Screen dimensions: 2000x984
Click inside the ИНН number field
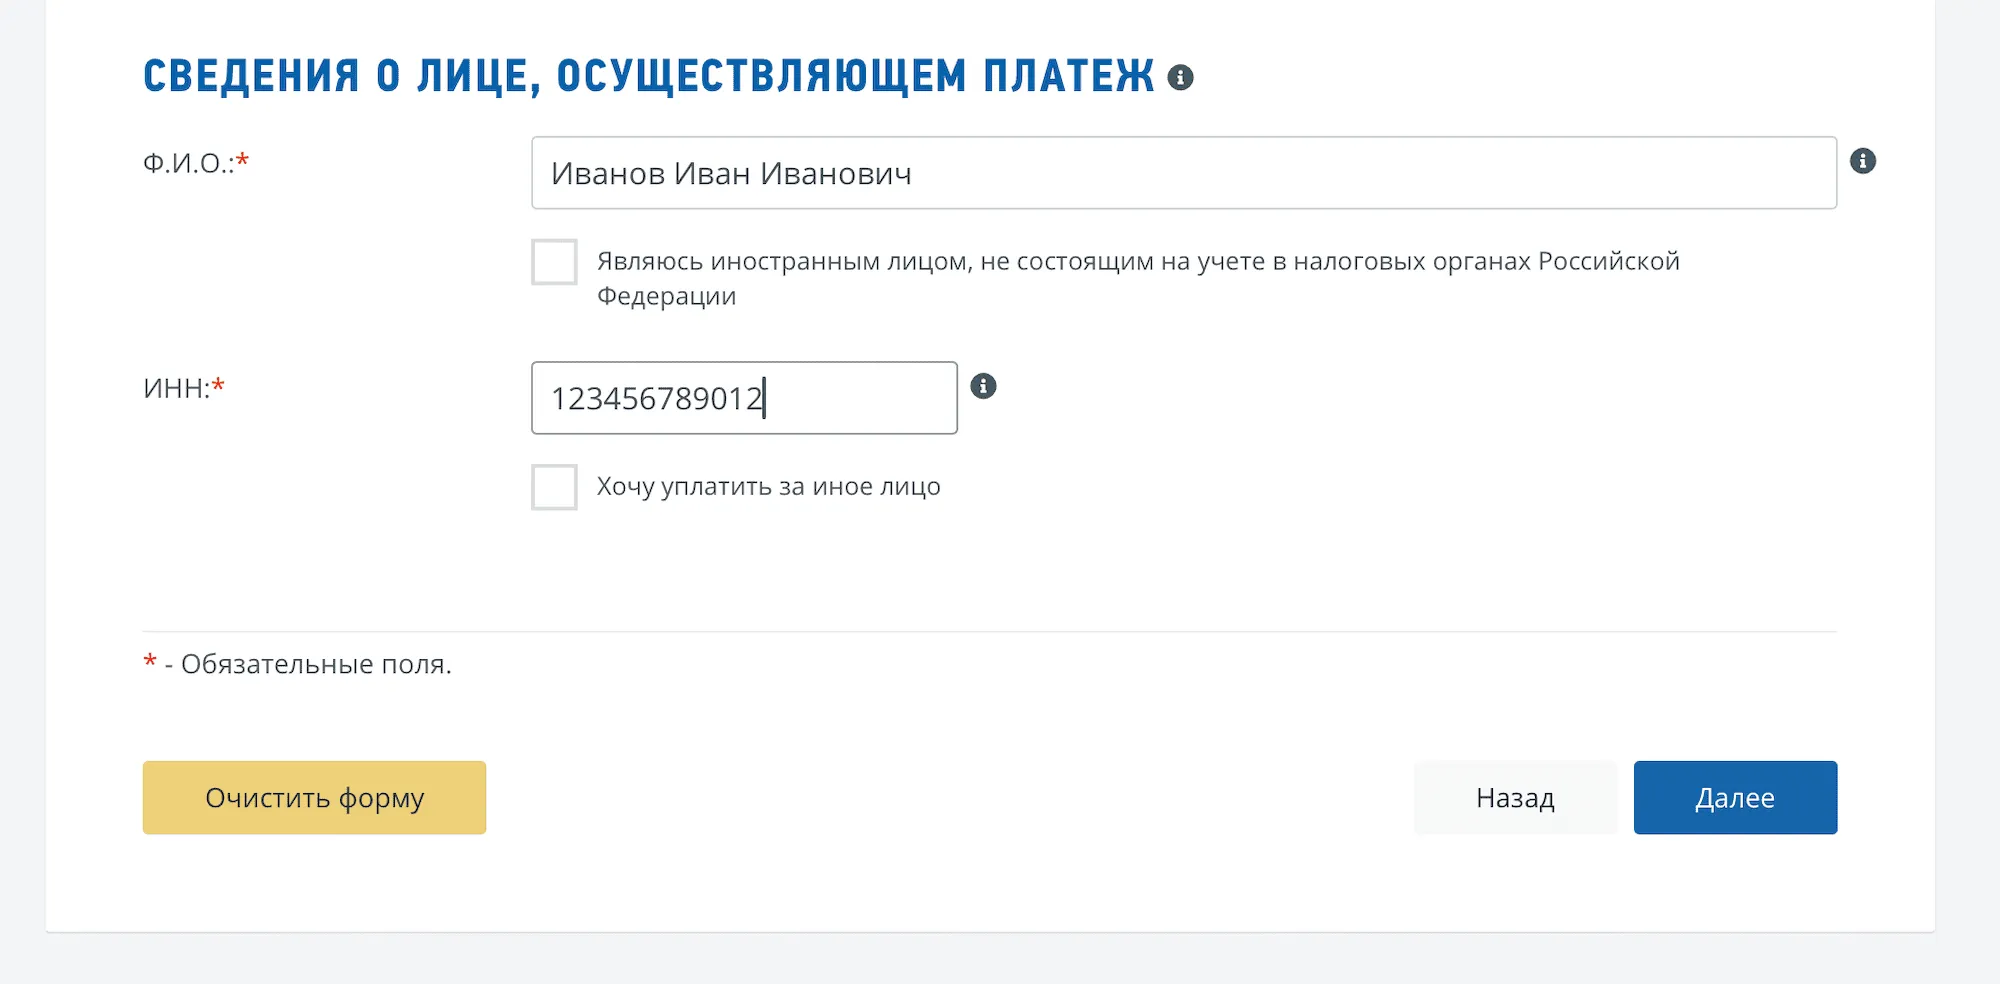point(744,398)
